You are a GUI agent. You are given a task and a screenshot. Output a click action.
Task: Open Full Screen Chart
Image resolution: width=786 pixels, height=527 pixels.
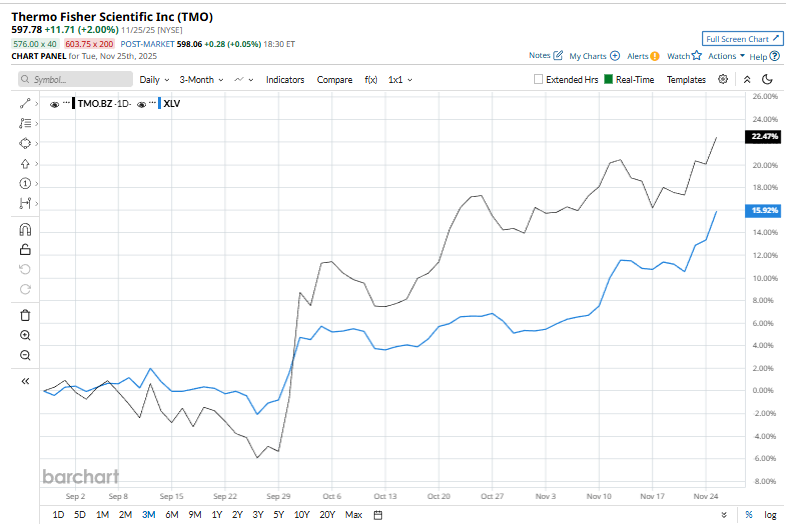coord(742,39)
